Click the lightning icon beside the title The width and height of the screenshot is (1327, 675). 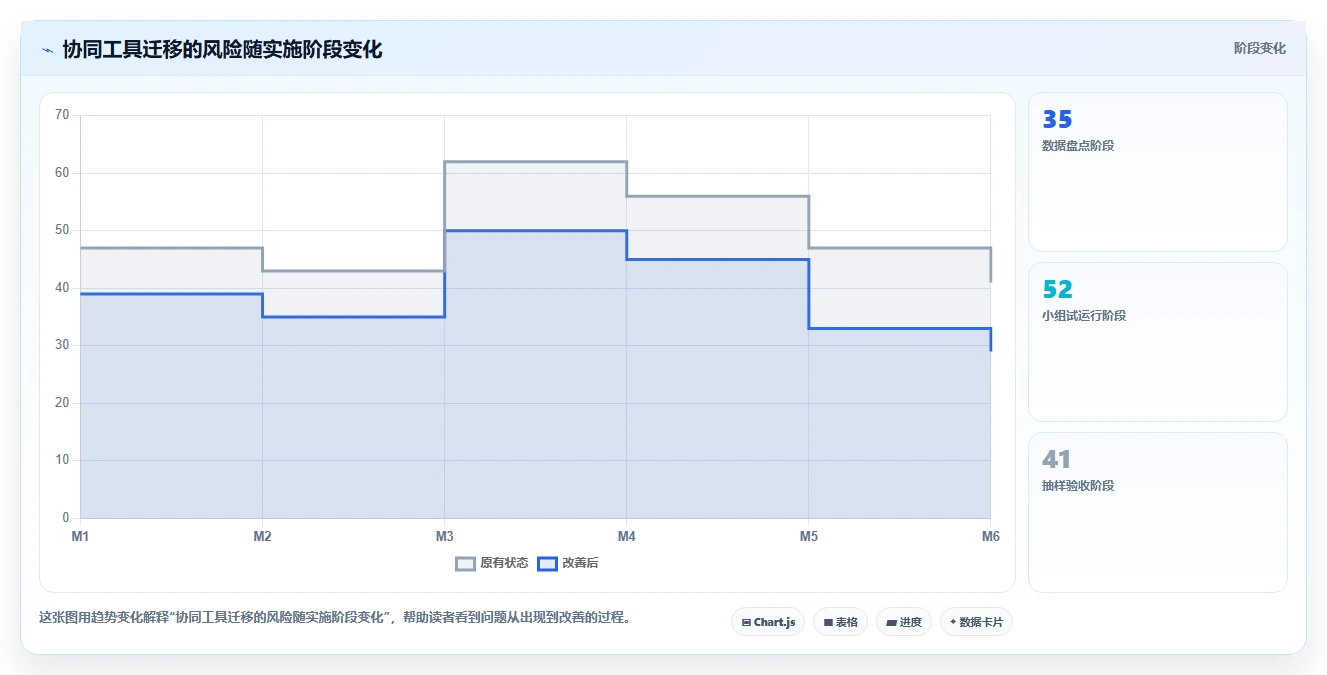point(47,50)
